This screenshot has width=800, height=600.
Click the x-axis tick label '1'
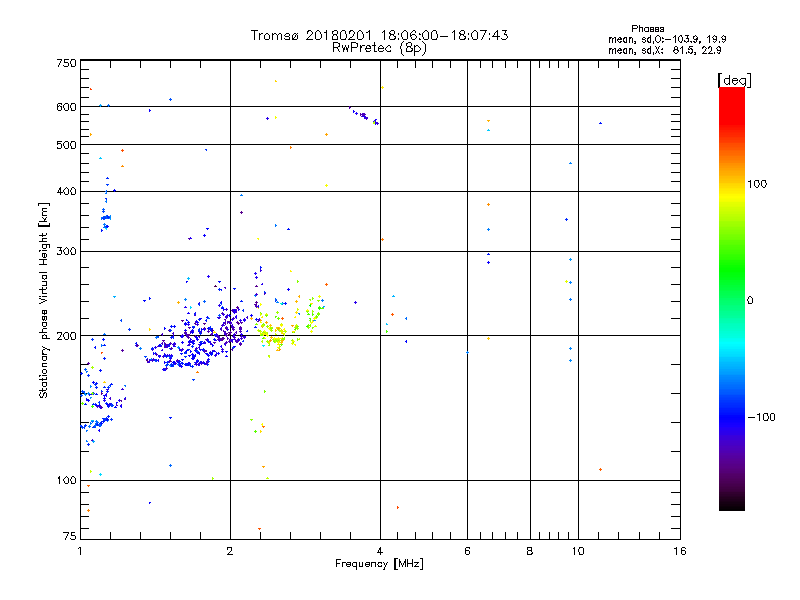pyautogui.click(x=80, y=551)
